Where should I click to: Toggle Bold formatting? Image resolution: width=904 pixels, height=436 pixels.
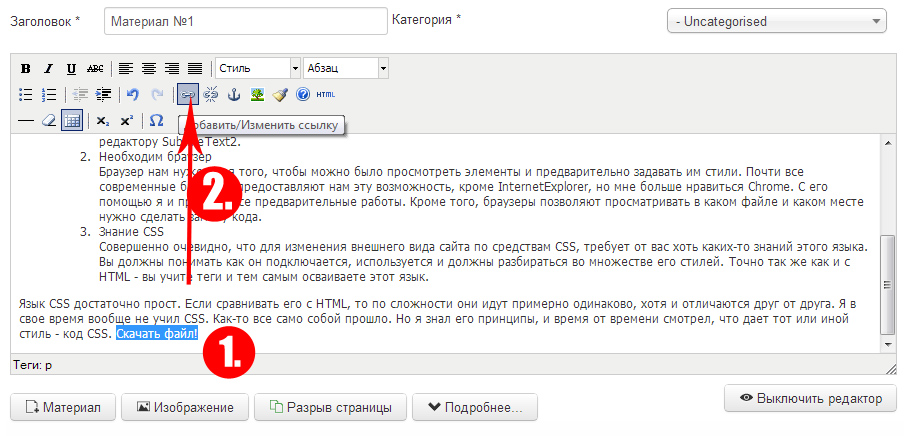click(26, 69)
